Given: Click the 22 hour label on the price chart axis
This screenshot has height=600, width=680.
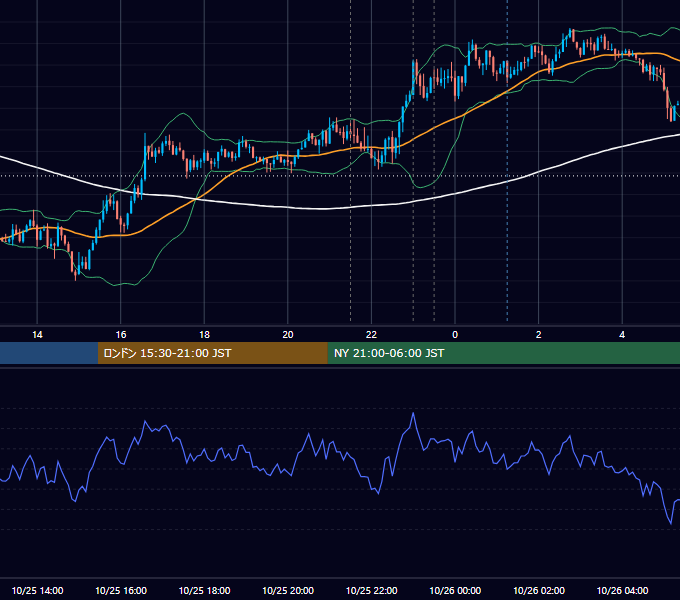Looking at the screenshot, I should (x=371, y=335).
